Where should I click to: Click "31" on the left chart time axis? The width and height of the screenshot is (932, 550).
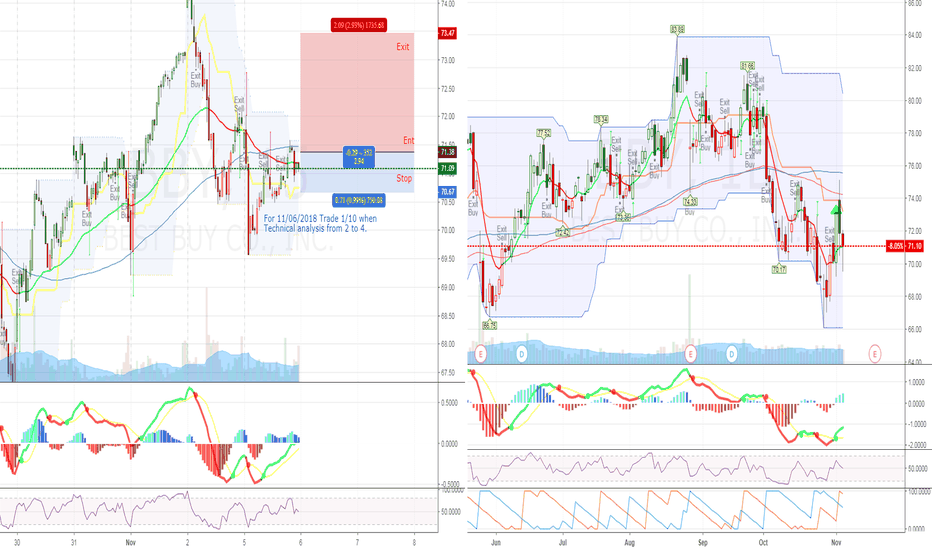pos(74,542)
